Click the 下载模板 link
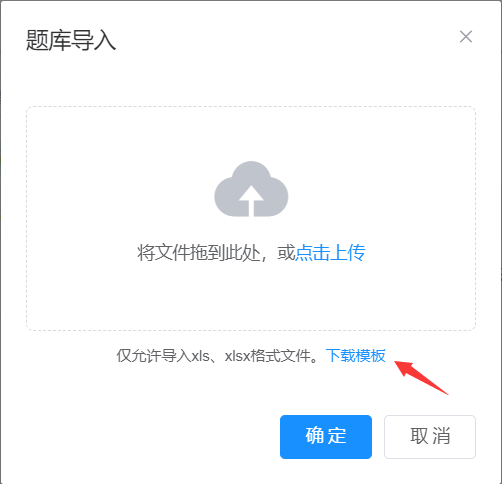Screen dimensions: 502x484 (x=355, y=356)
